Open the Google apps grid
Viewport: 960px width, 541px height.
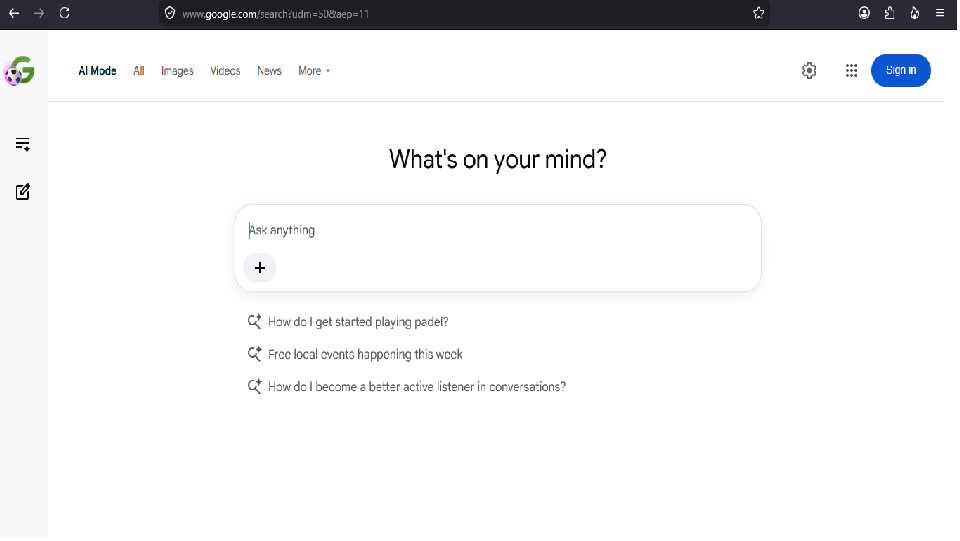[851, 70]
